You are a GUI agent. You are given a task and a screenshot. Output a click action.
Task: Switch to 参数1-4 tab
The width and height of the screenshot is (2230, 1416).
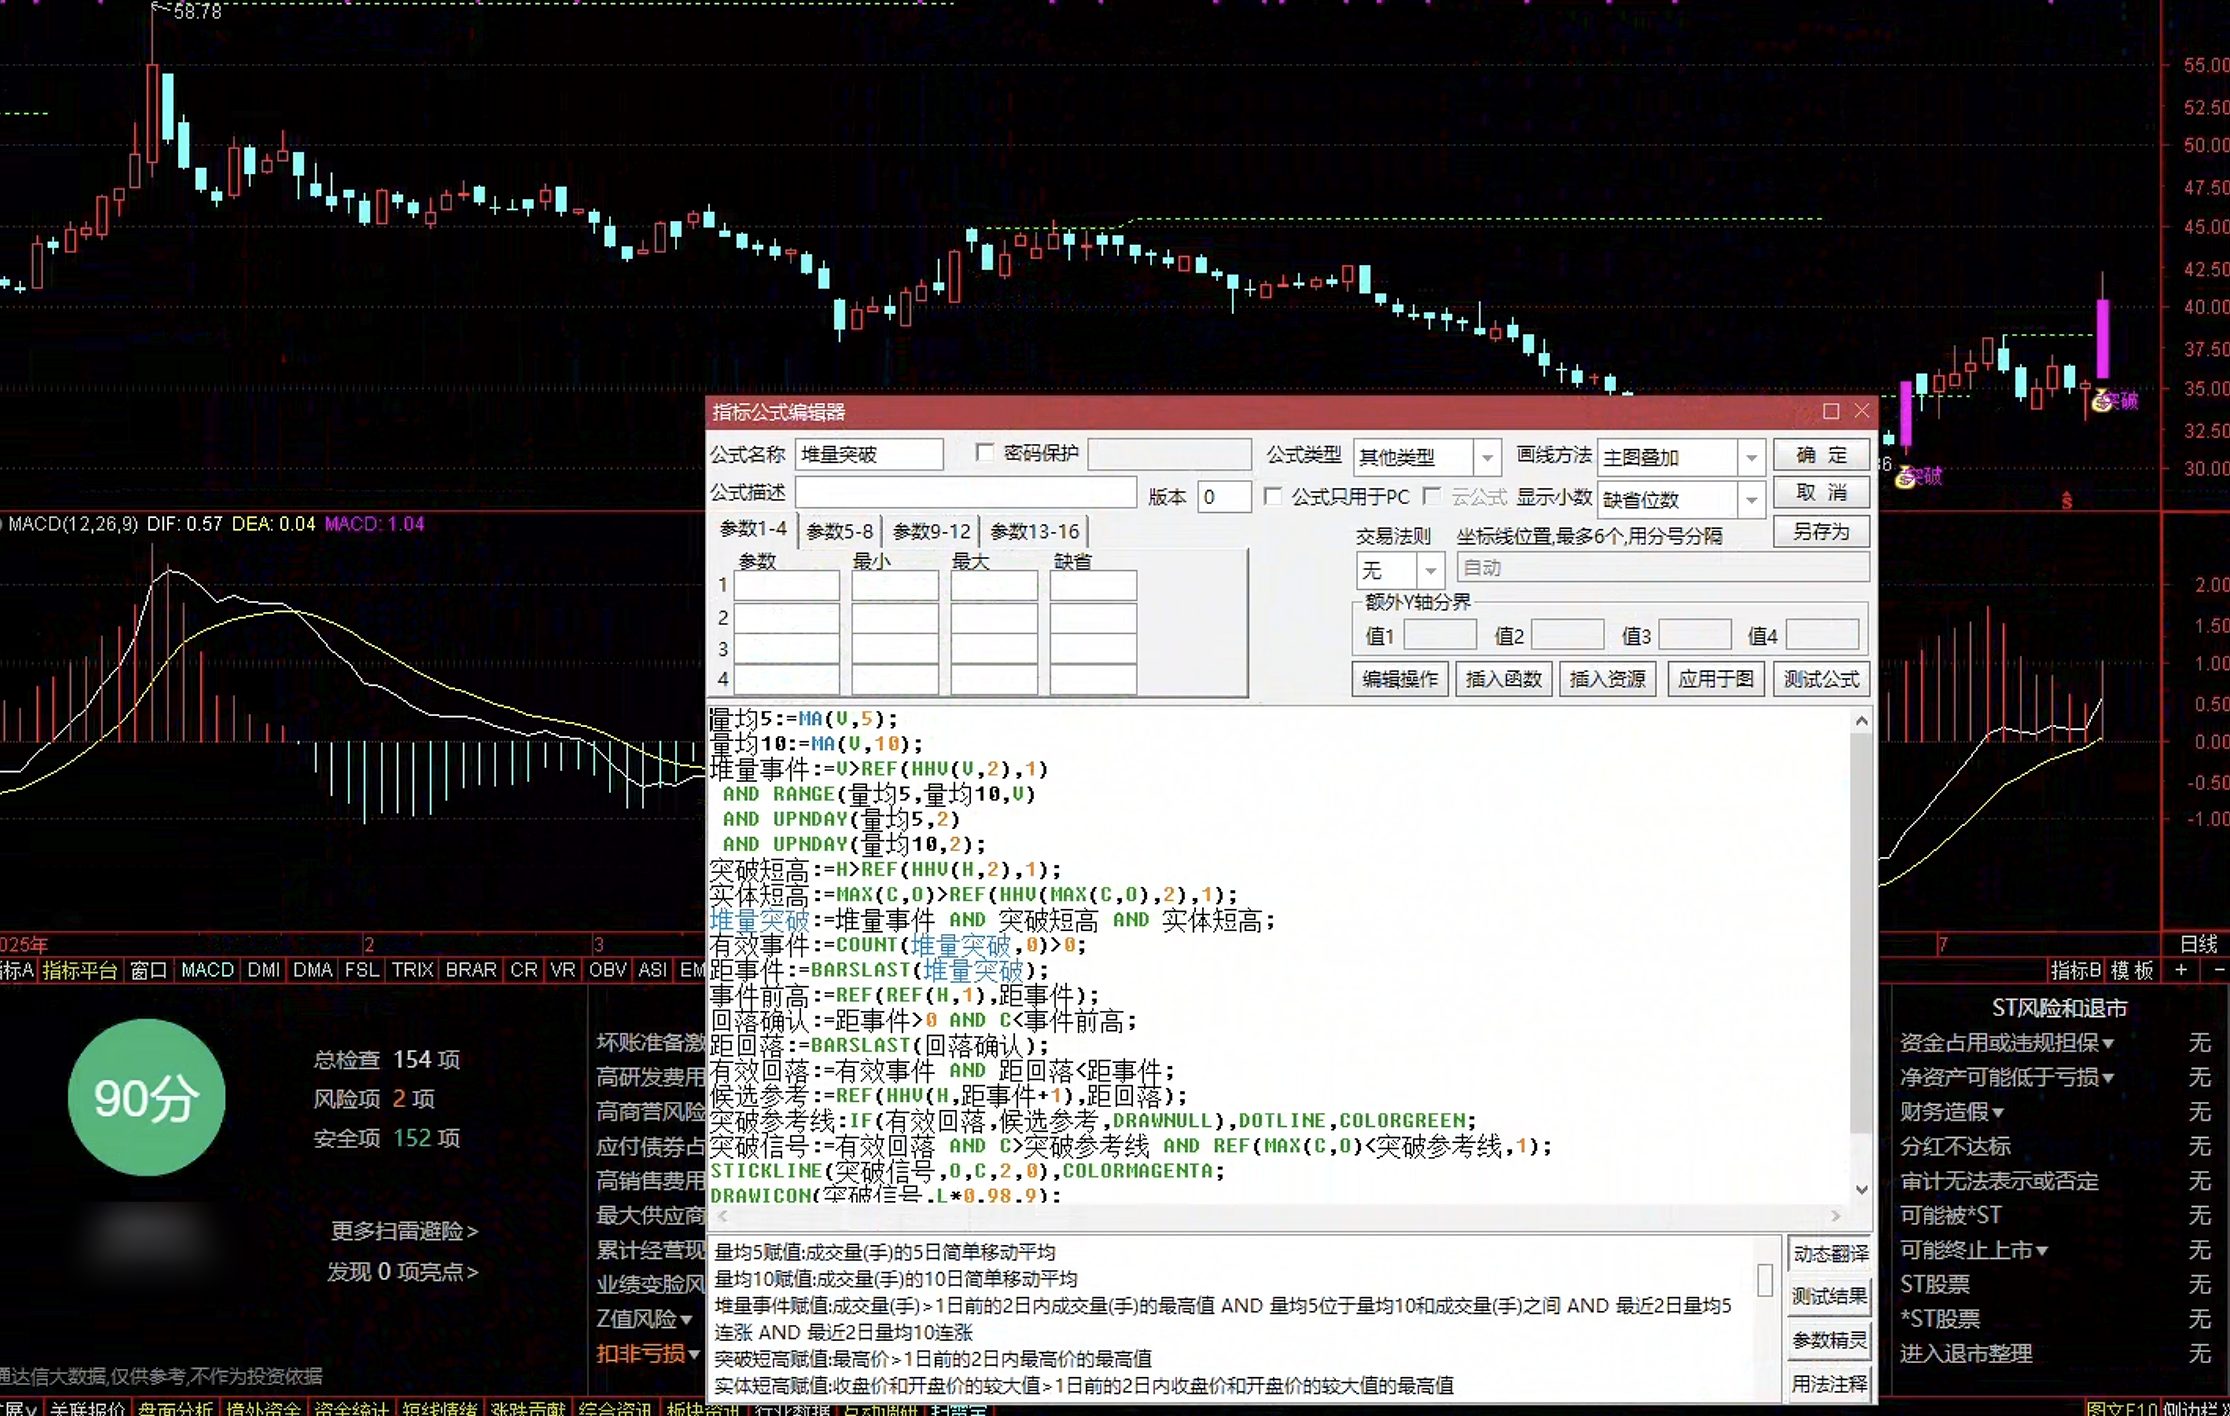coord(753,529)
